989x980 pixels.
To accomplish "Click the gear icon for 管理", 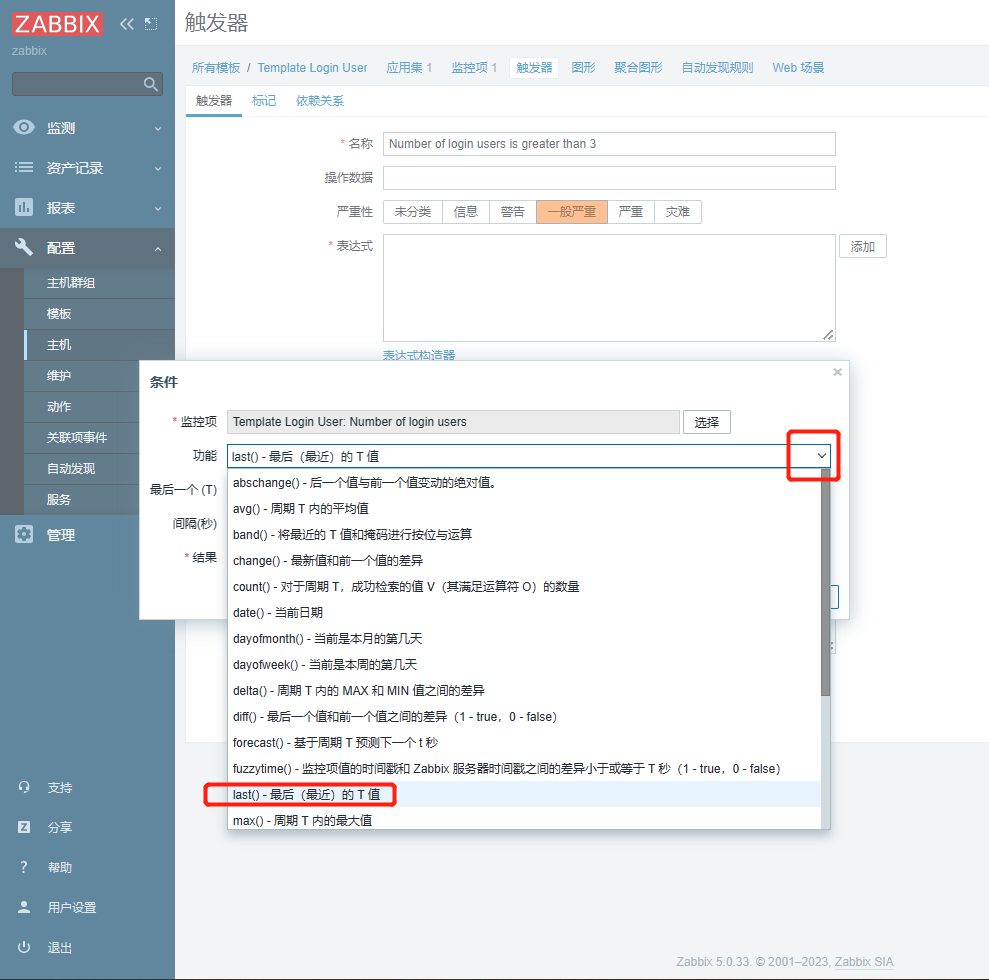I will pyautogui.click(x=24, y=535).
